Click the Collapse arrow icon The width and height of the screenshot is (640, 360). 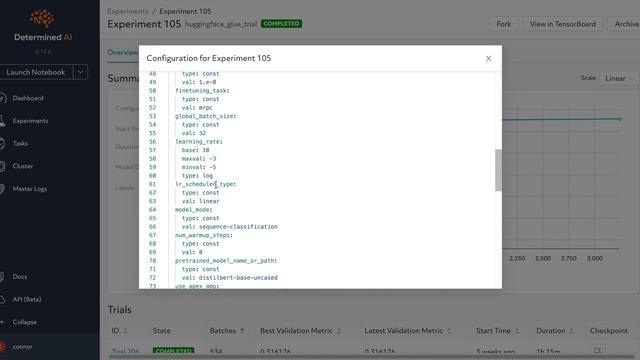(2, 322)
